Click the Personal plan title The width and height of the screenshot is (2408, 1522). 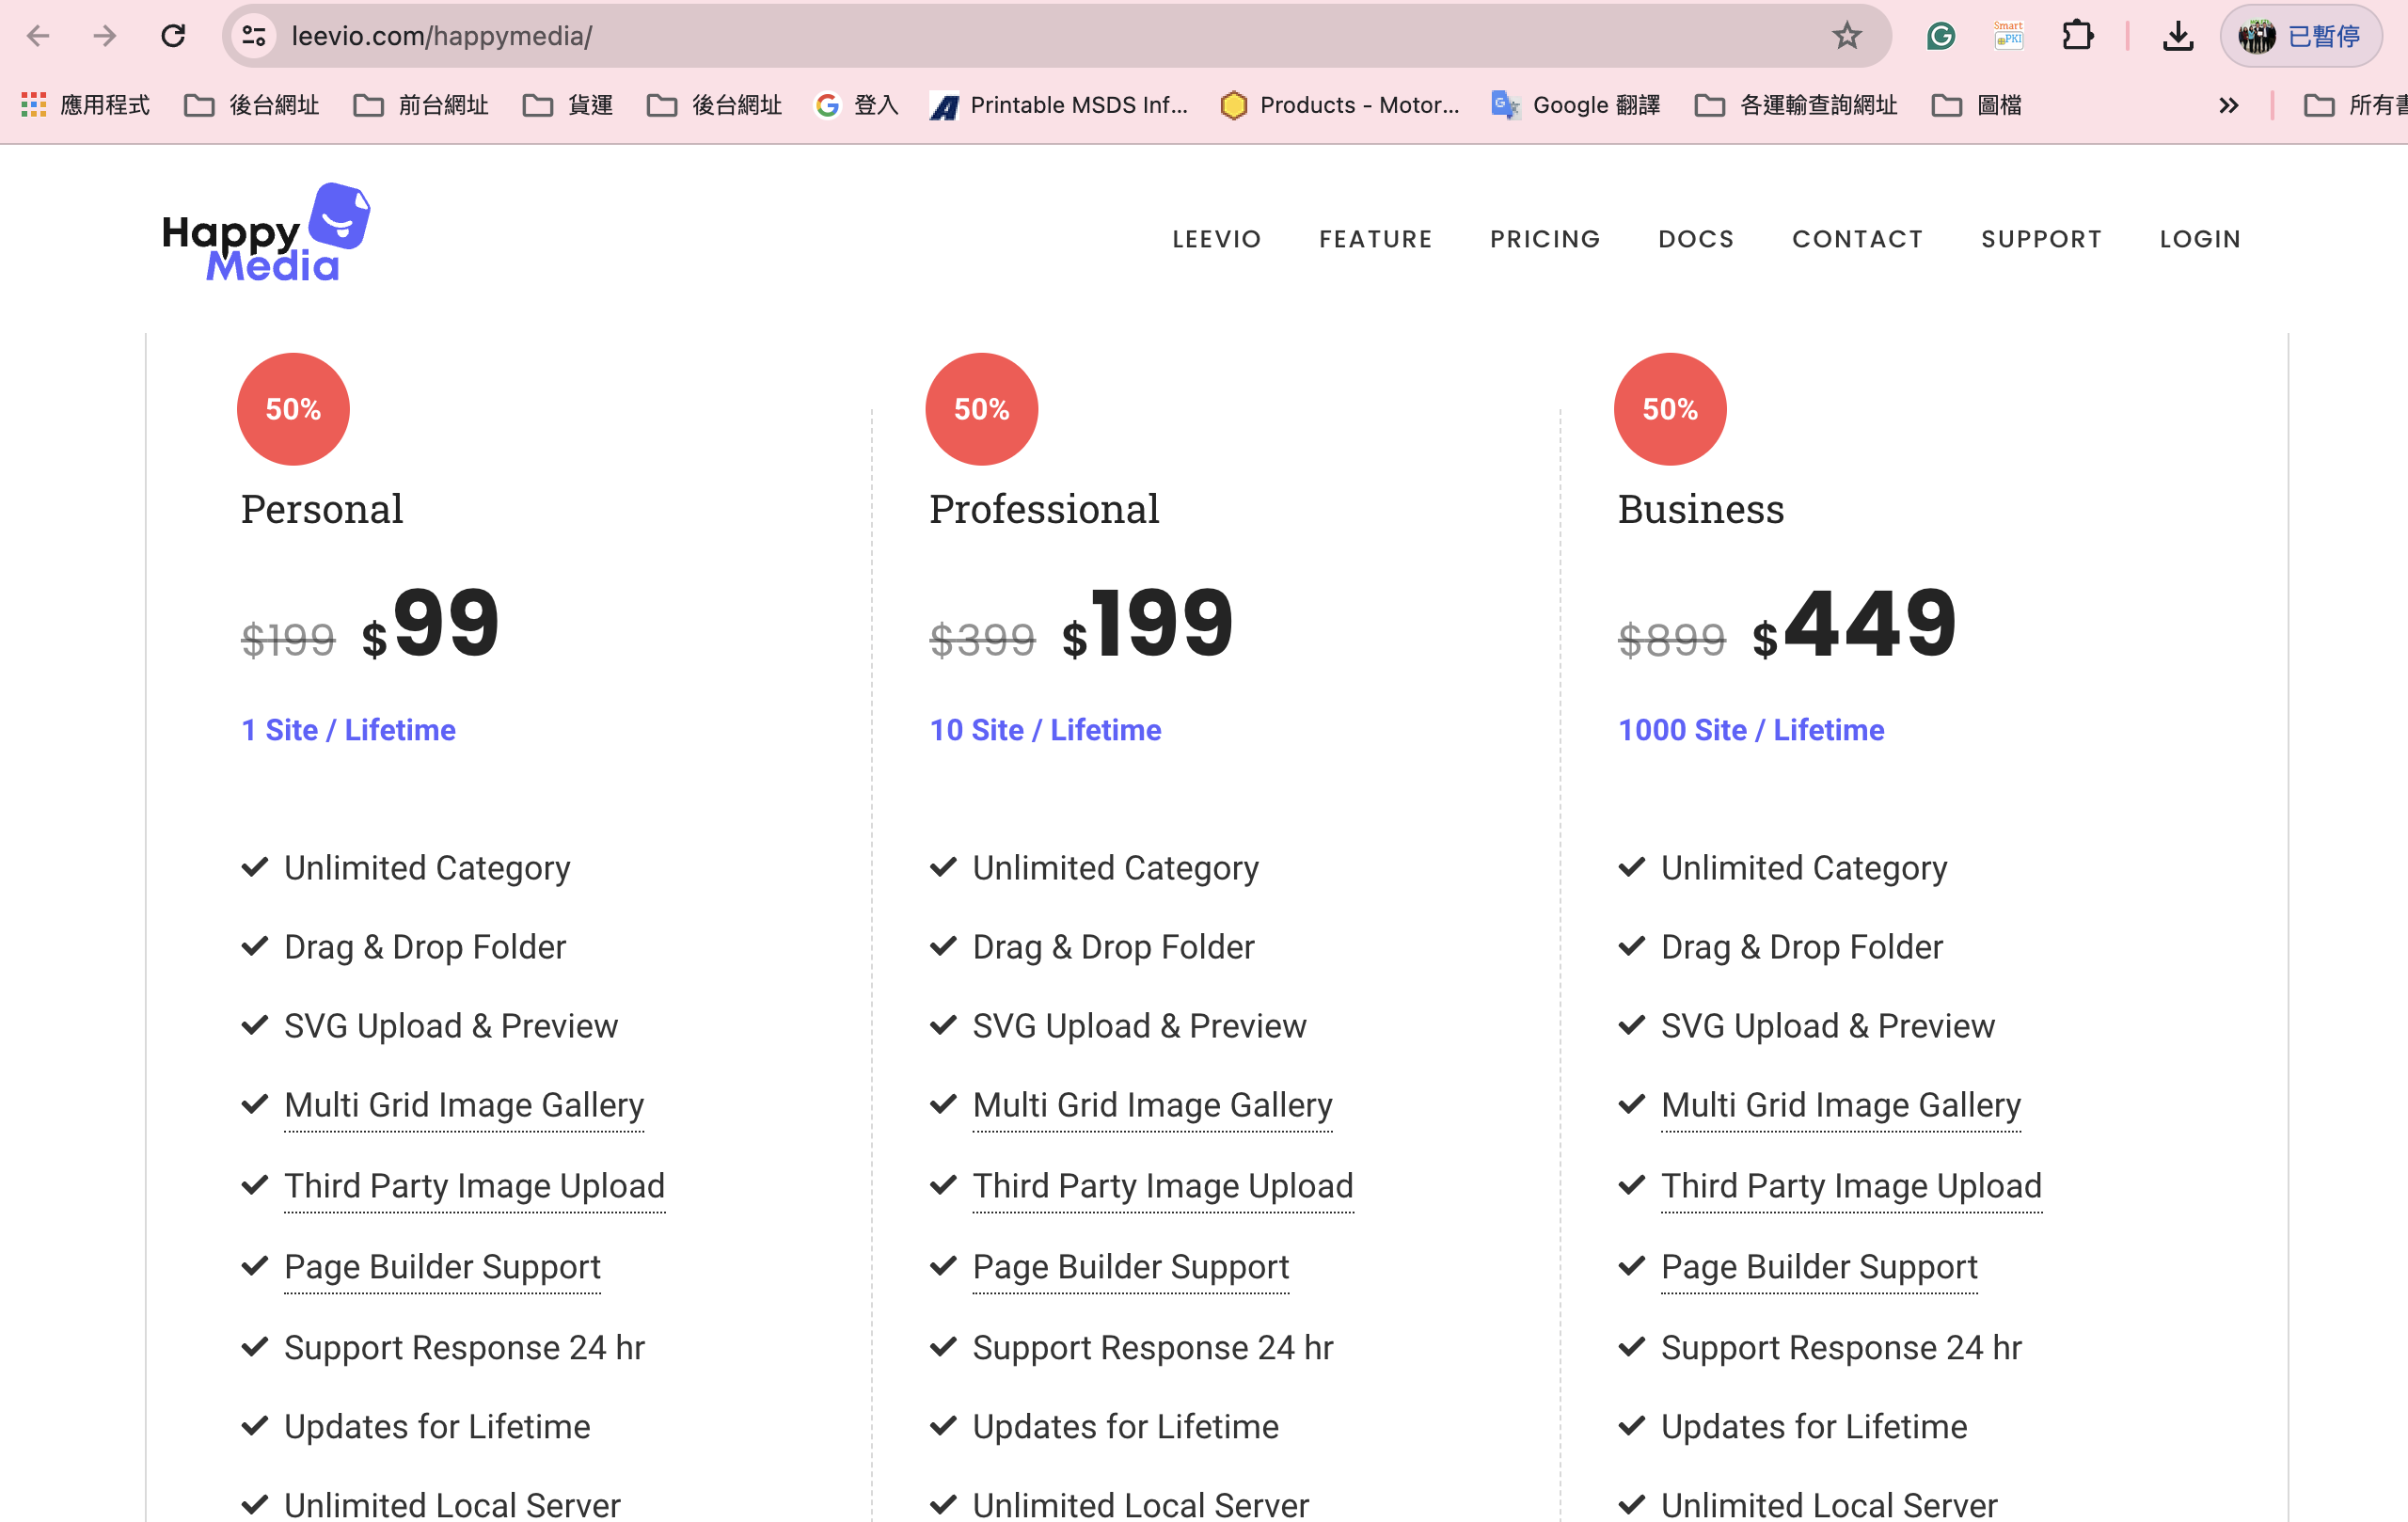tap(322, 509)
